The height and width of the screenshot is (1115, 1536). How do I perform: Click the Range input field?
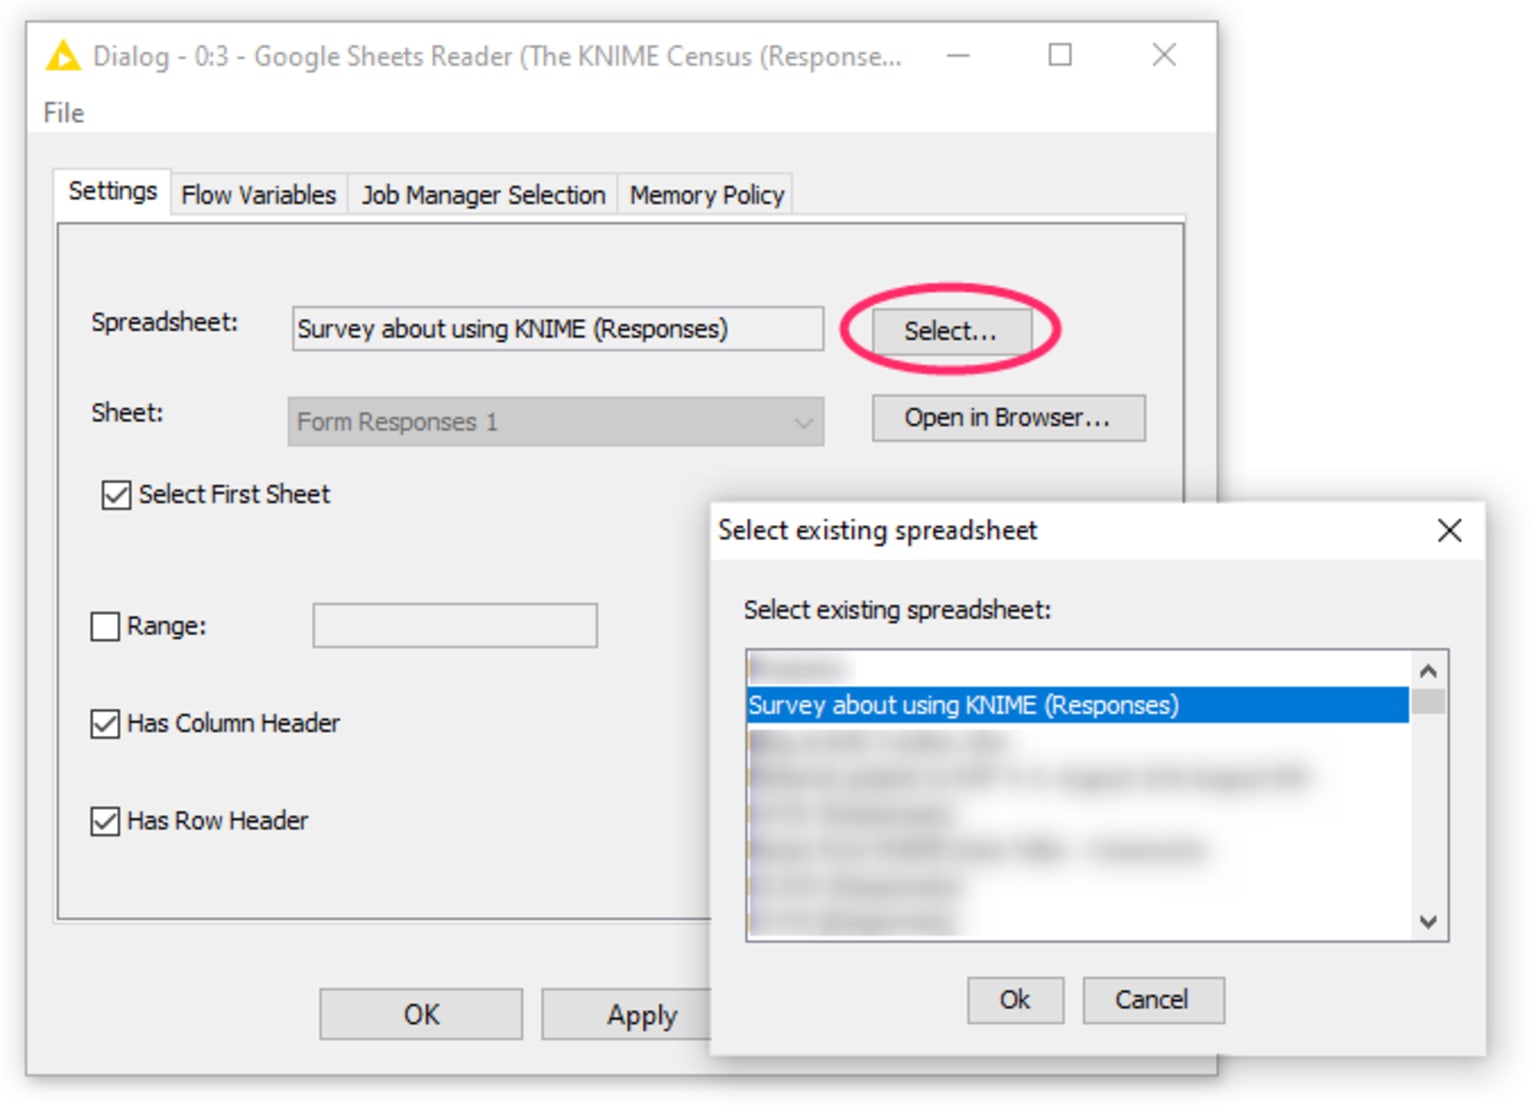coord(455,626)
